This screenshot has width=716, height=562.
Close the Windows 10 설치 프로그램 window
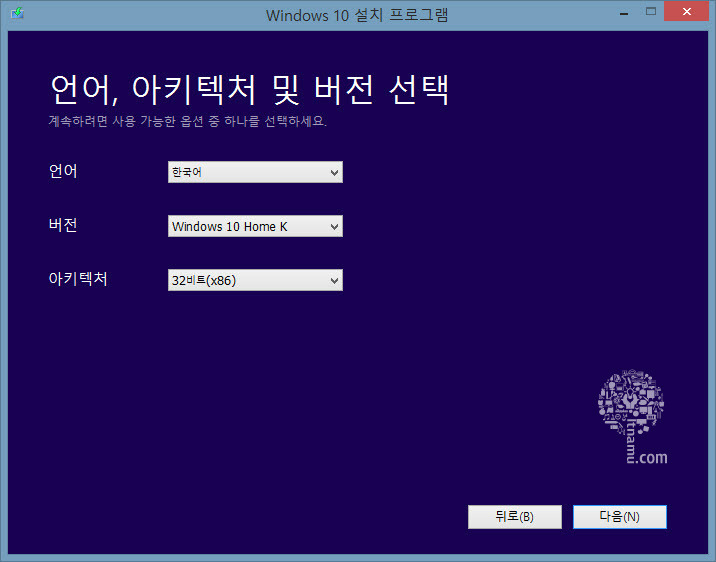coord(686,11)
